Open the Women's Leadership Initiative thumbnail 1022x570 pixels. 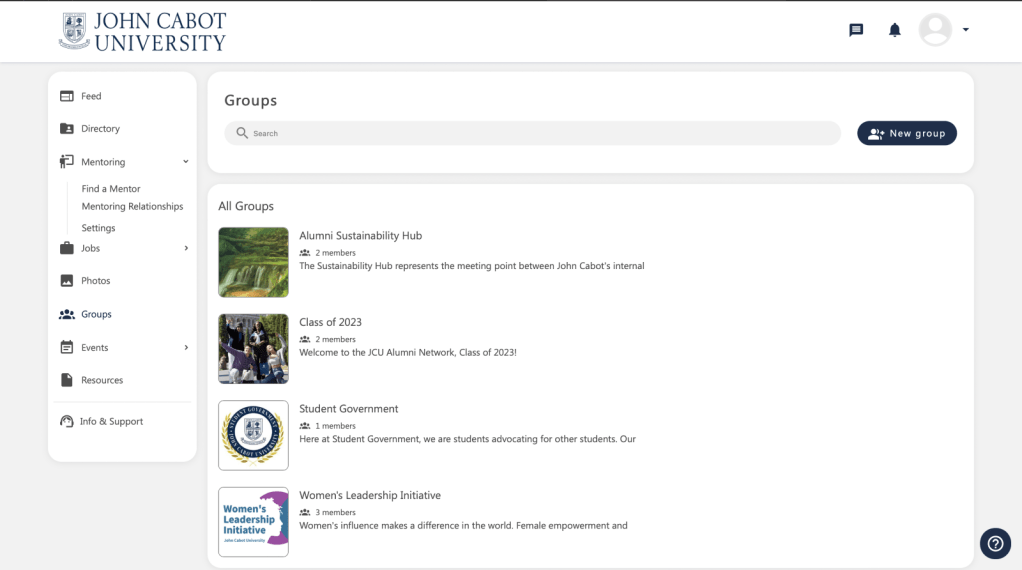253,522
